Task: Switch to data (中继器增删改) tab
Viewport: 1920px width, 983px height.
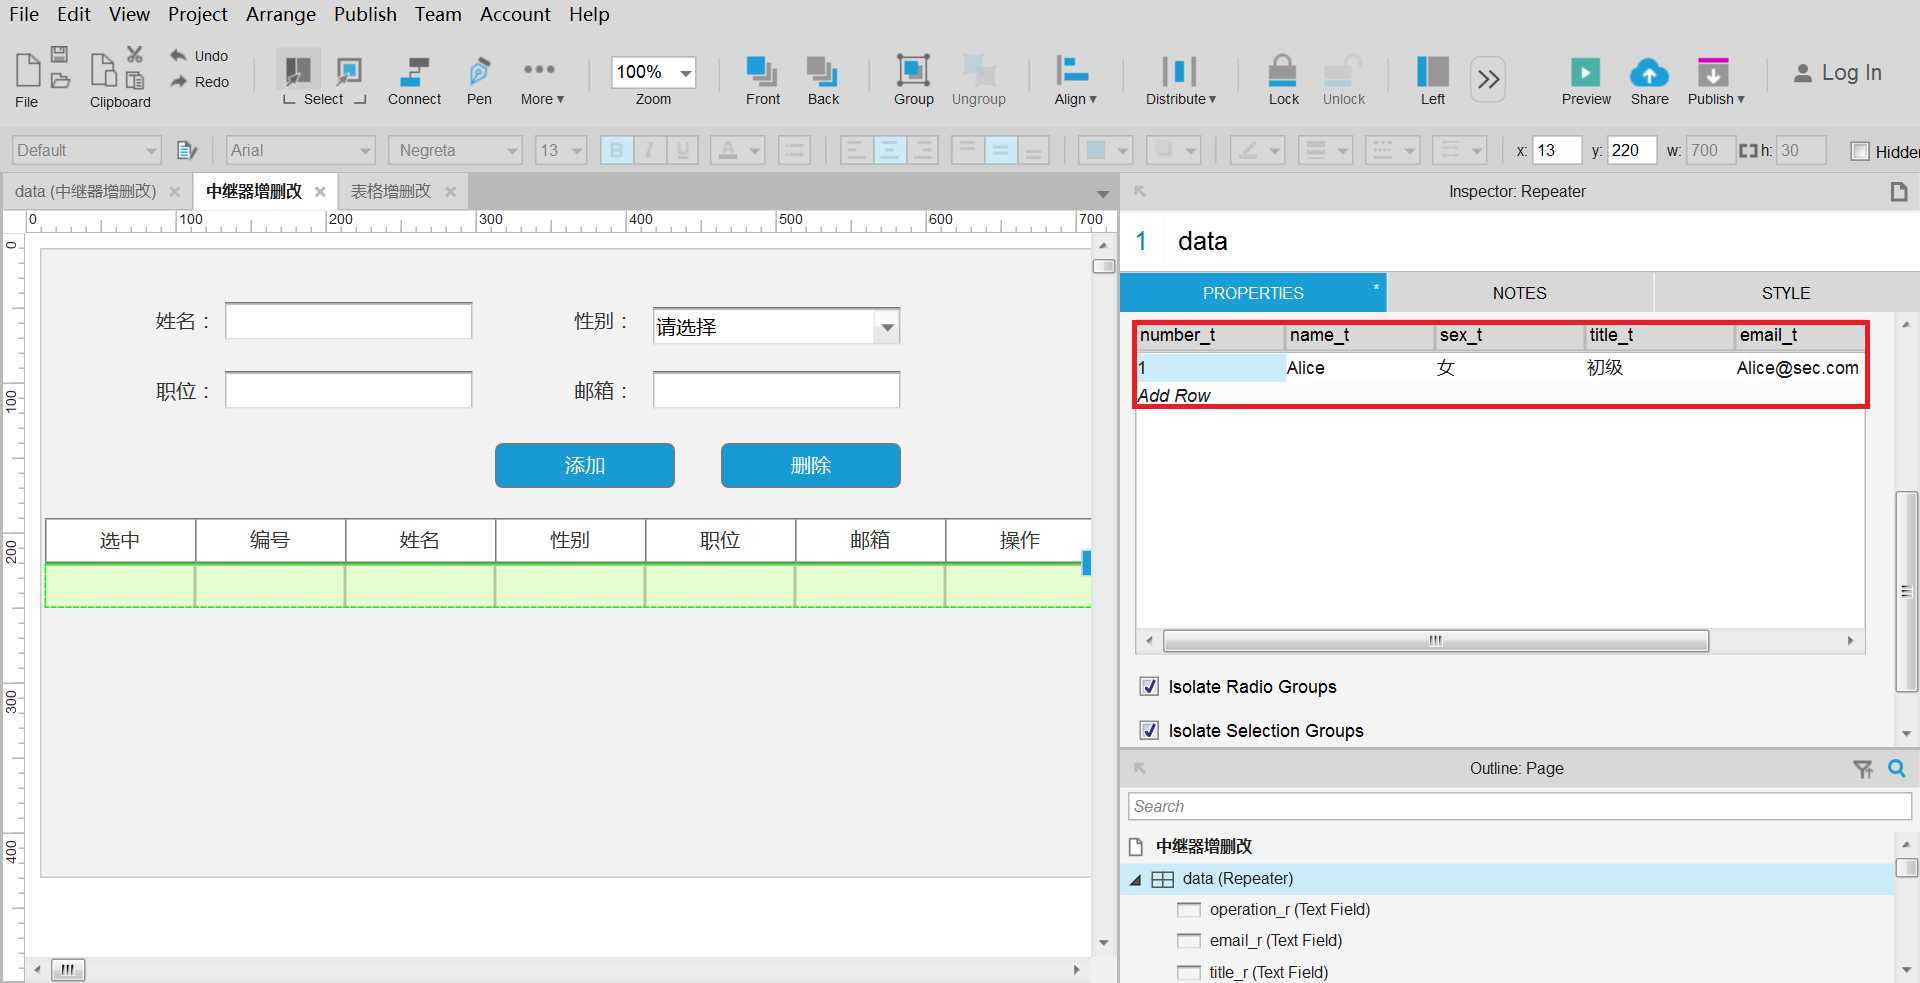Action: point(86,191)
